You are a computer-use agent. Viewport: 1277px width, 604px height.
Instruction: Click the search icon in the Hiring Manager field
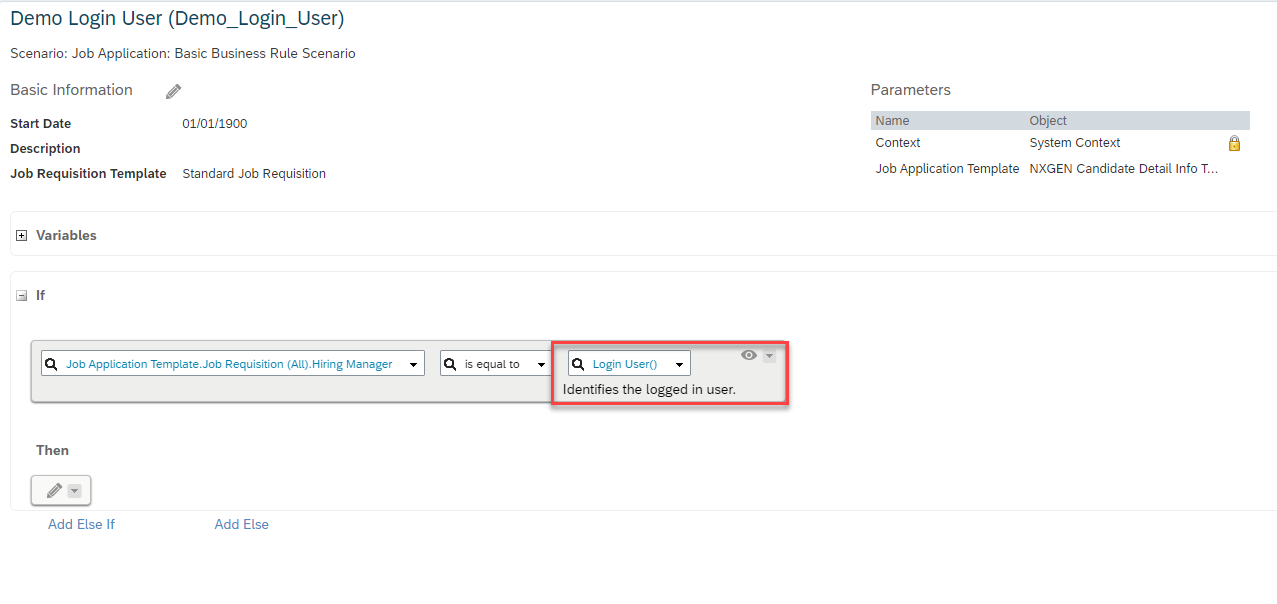[x=52, y=364]
